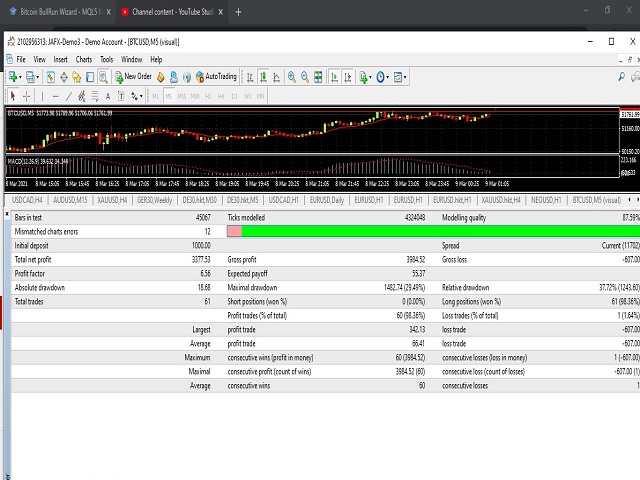Open the Charts menu
The width and height of the screenshot is (640, 480).
click(x=83, y=59)
